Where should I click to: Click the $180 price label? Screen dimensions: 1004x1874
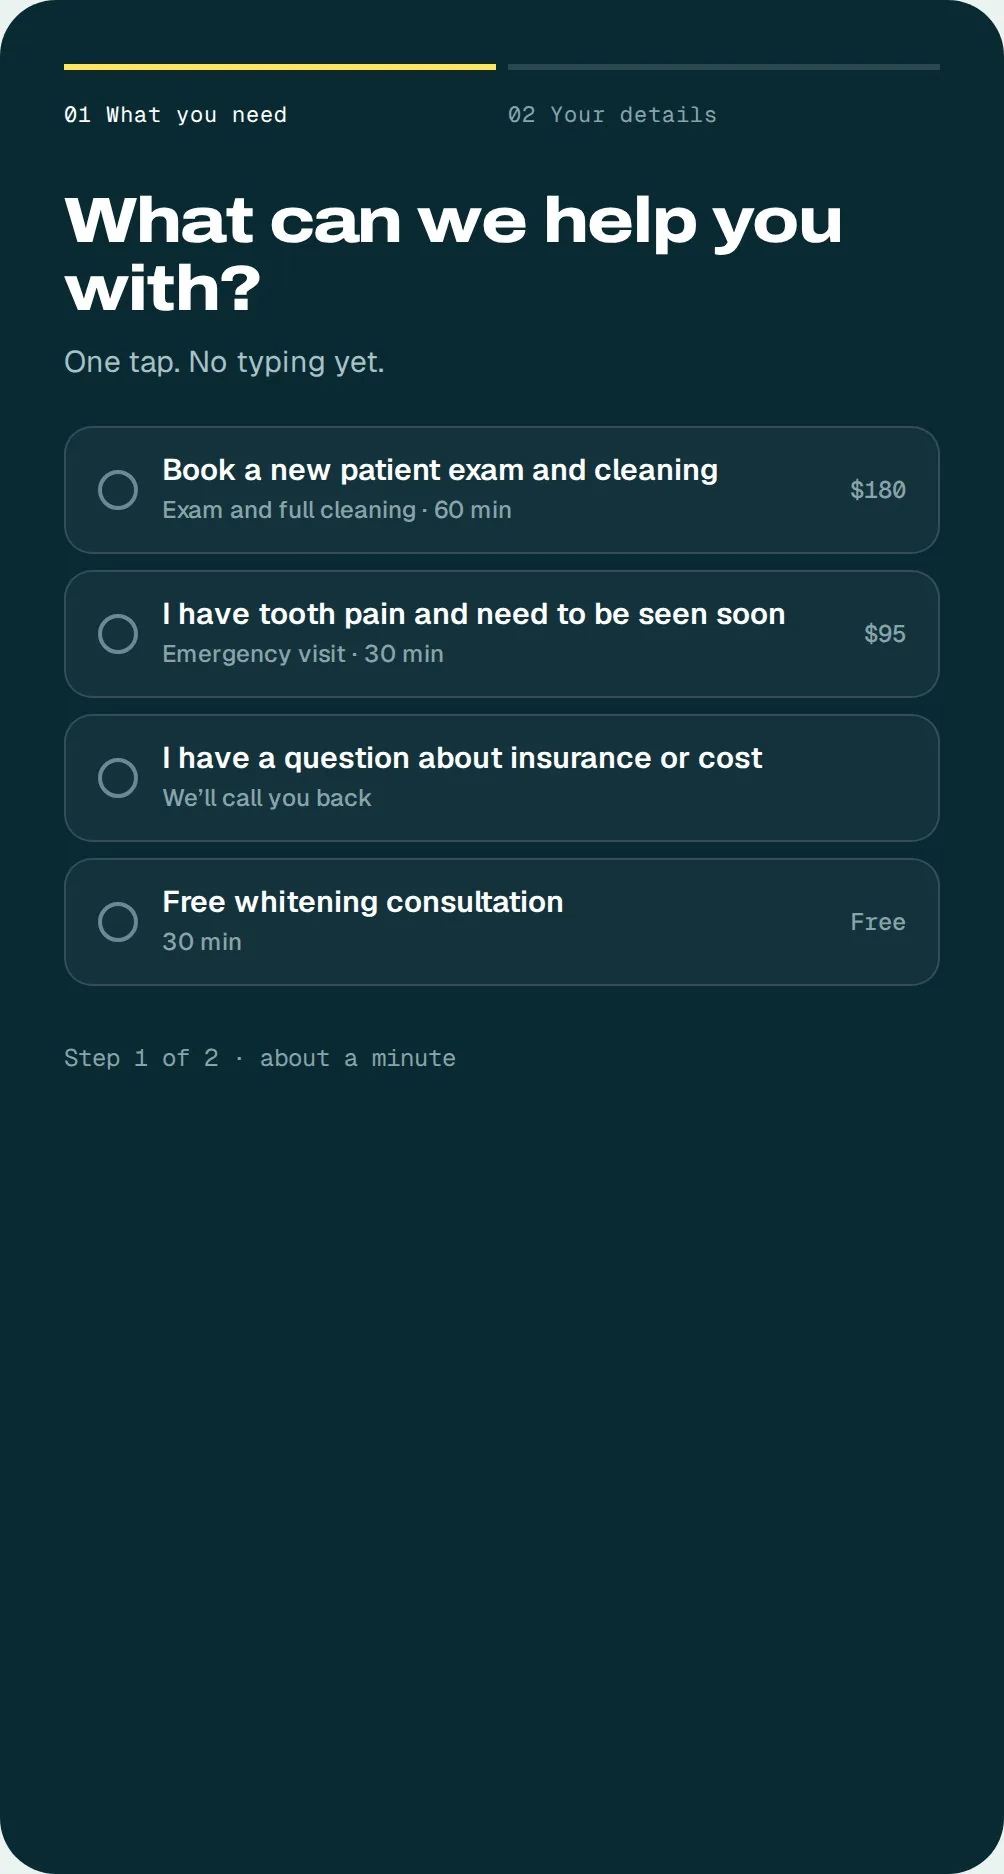tap(878, 490)
